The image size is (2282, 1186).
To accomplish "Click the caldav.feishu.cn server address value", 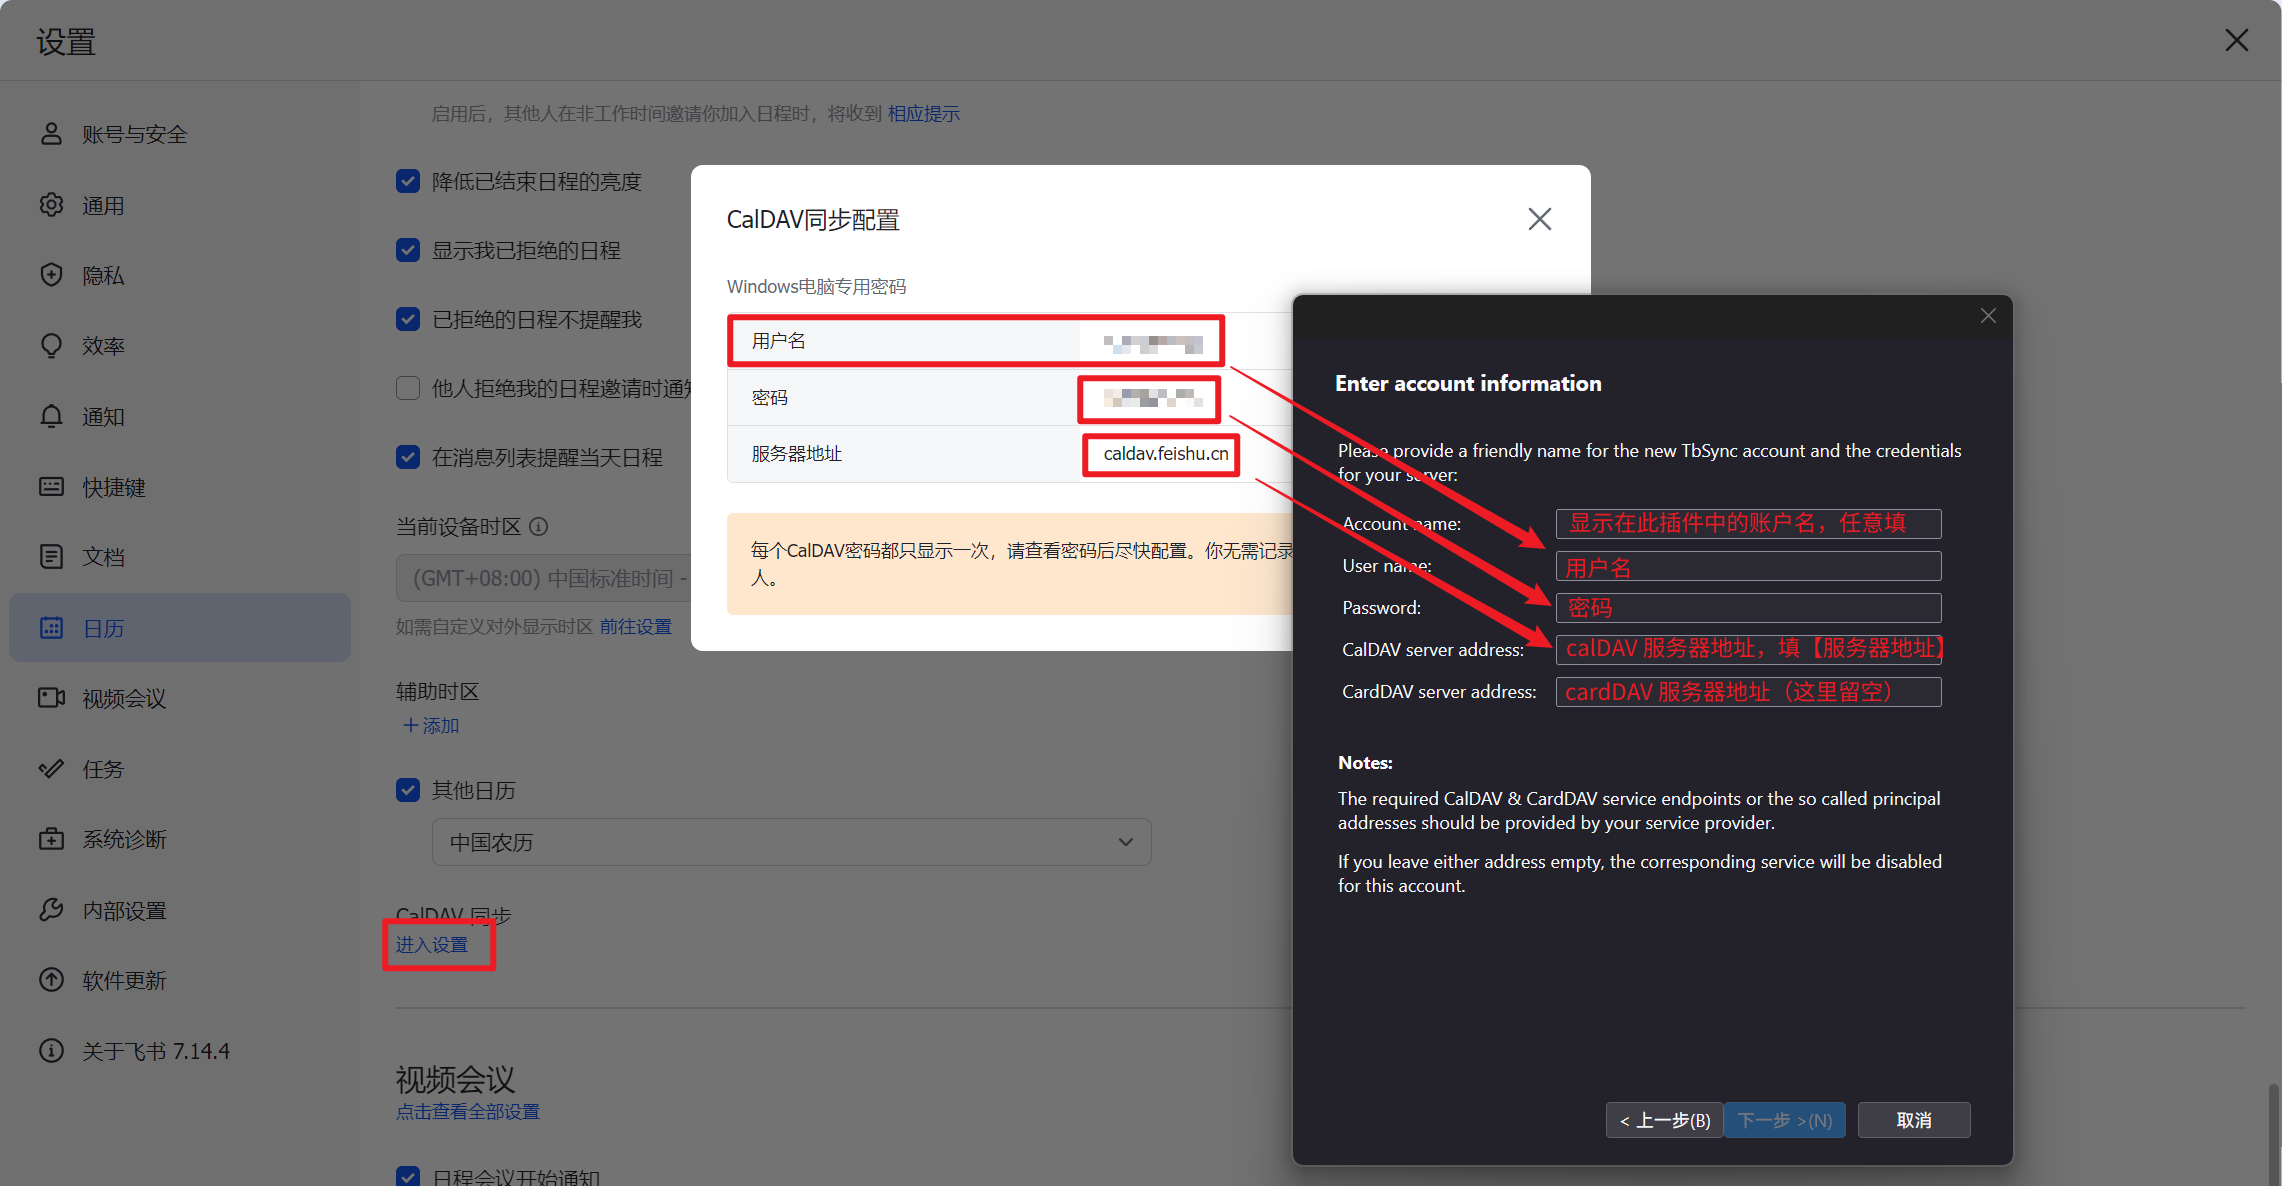I will (1165, 454).
